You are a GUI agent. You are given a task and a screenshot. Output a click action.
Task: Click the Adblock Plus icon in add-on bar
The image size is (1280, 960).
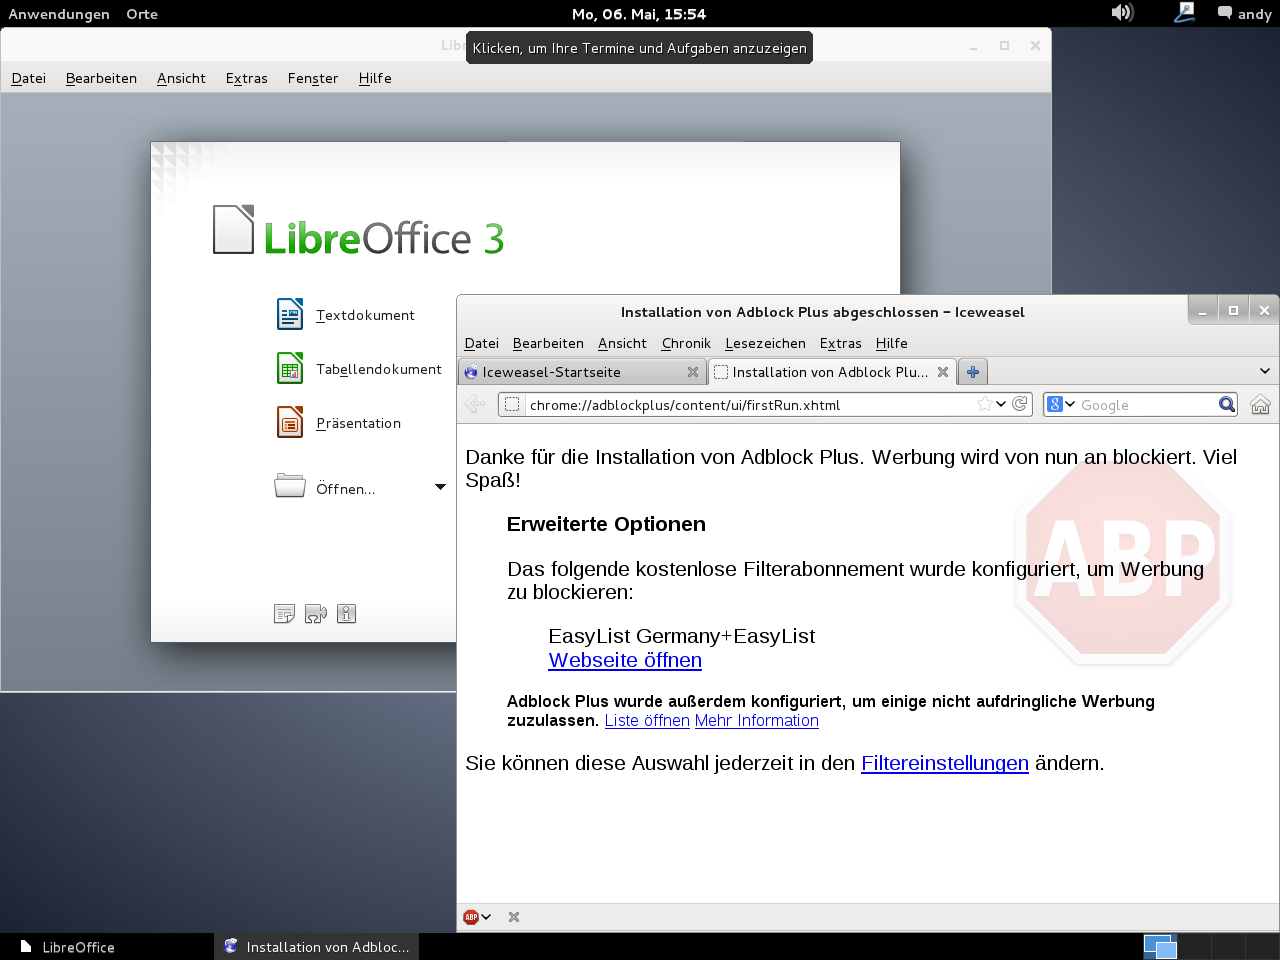[471, 917]
